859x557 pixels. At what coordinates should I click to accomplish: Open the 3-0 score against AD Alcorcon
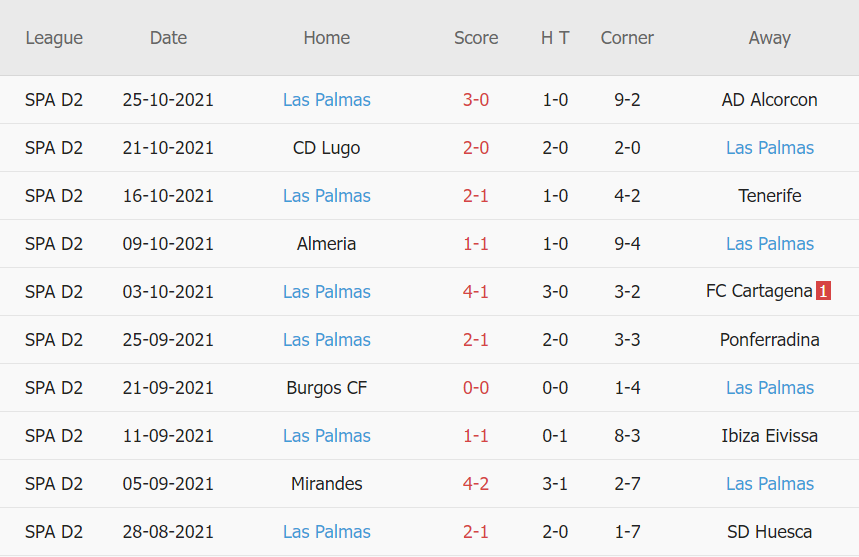click(x=475, y=100)
